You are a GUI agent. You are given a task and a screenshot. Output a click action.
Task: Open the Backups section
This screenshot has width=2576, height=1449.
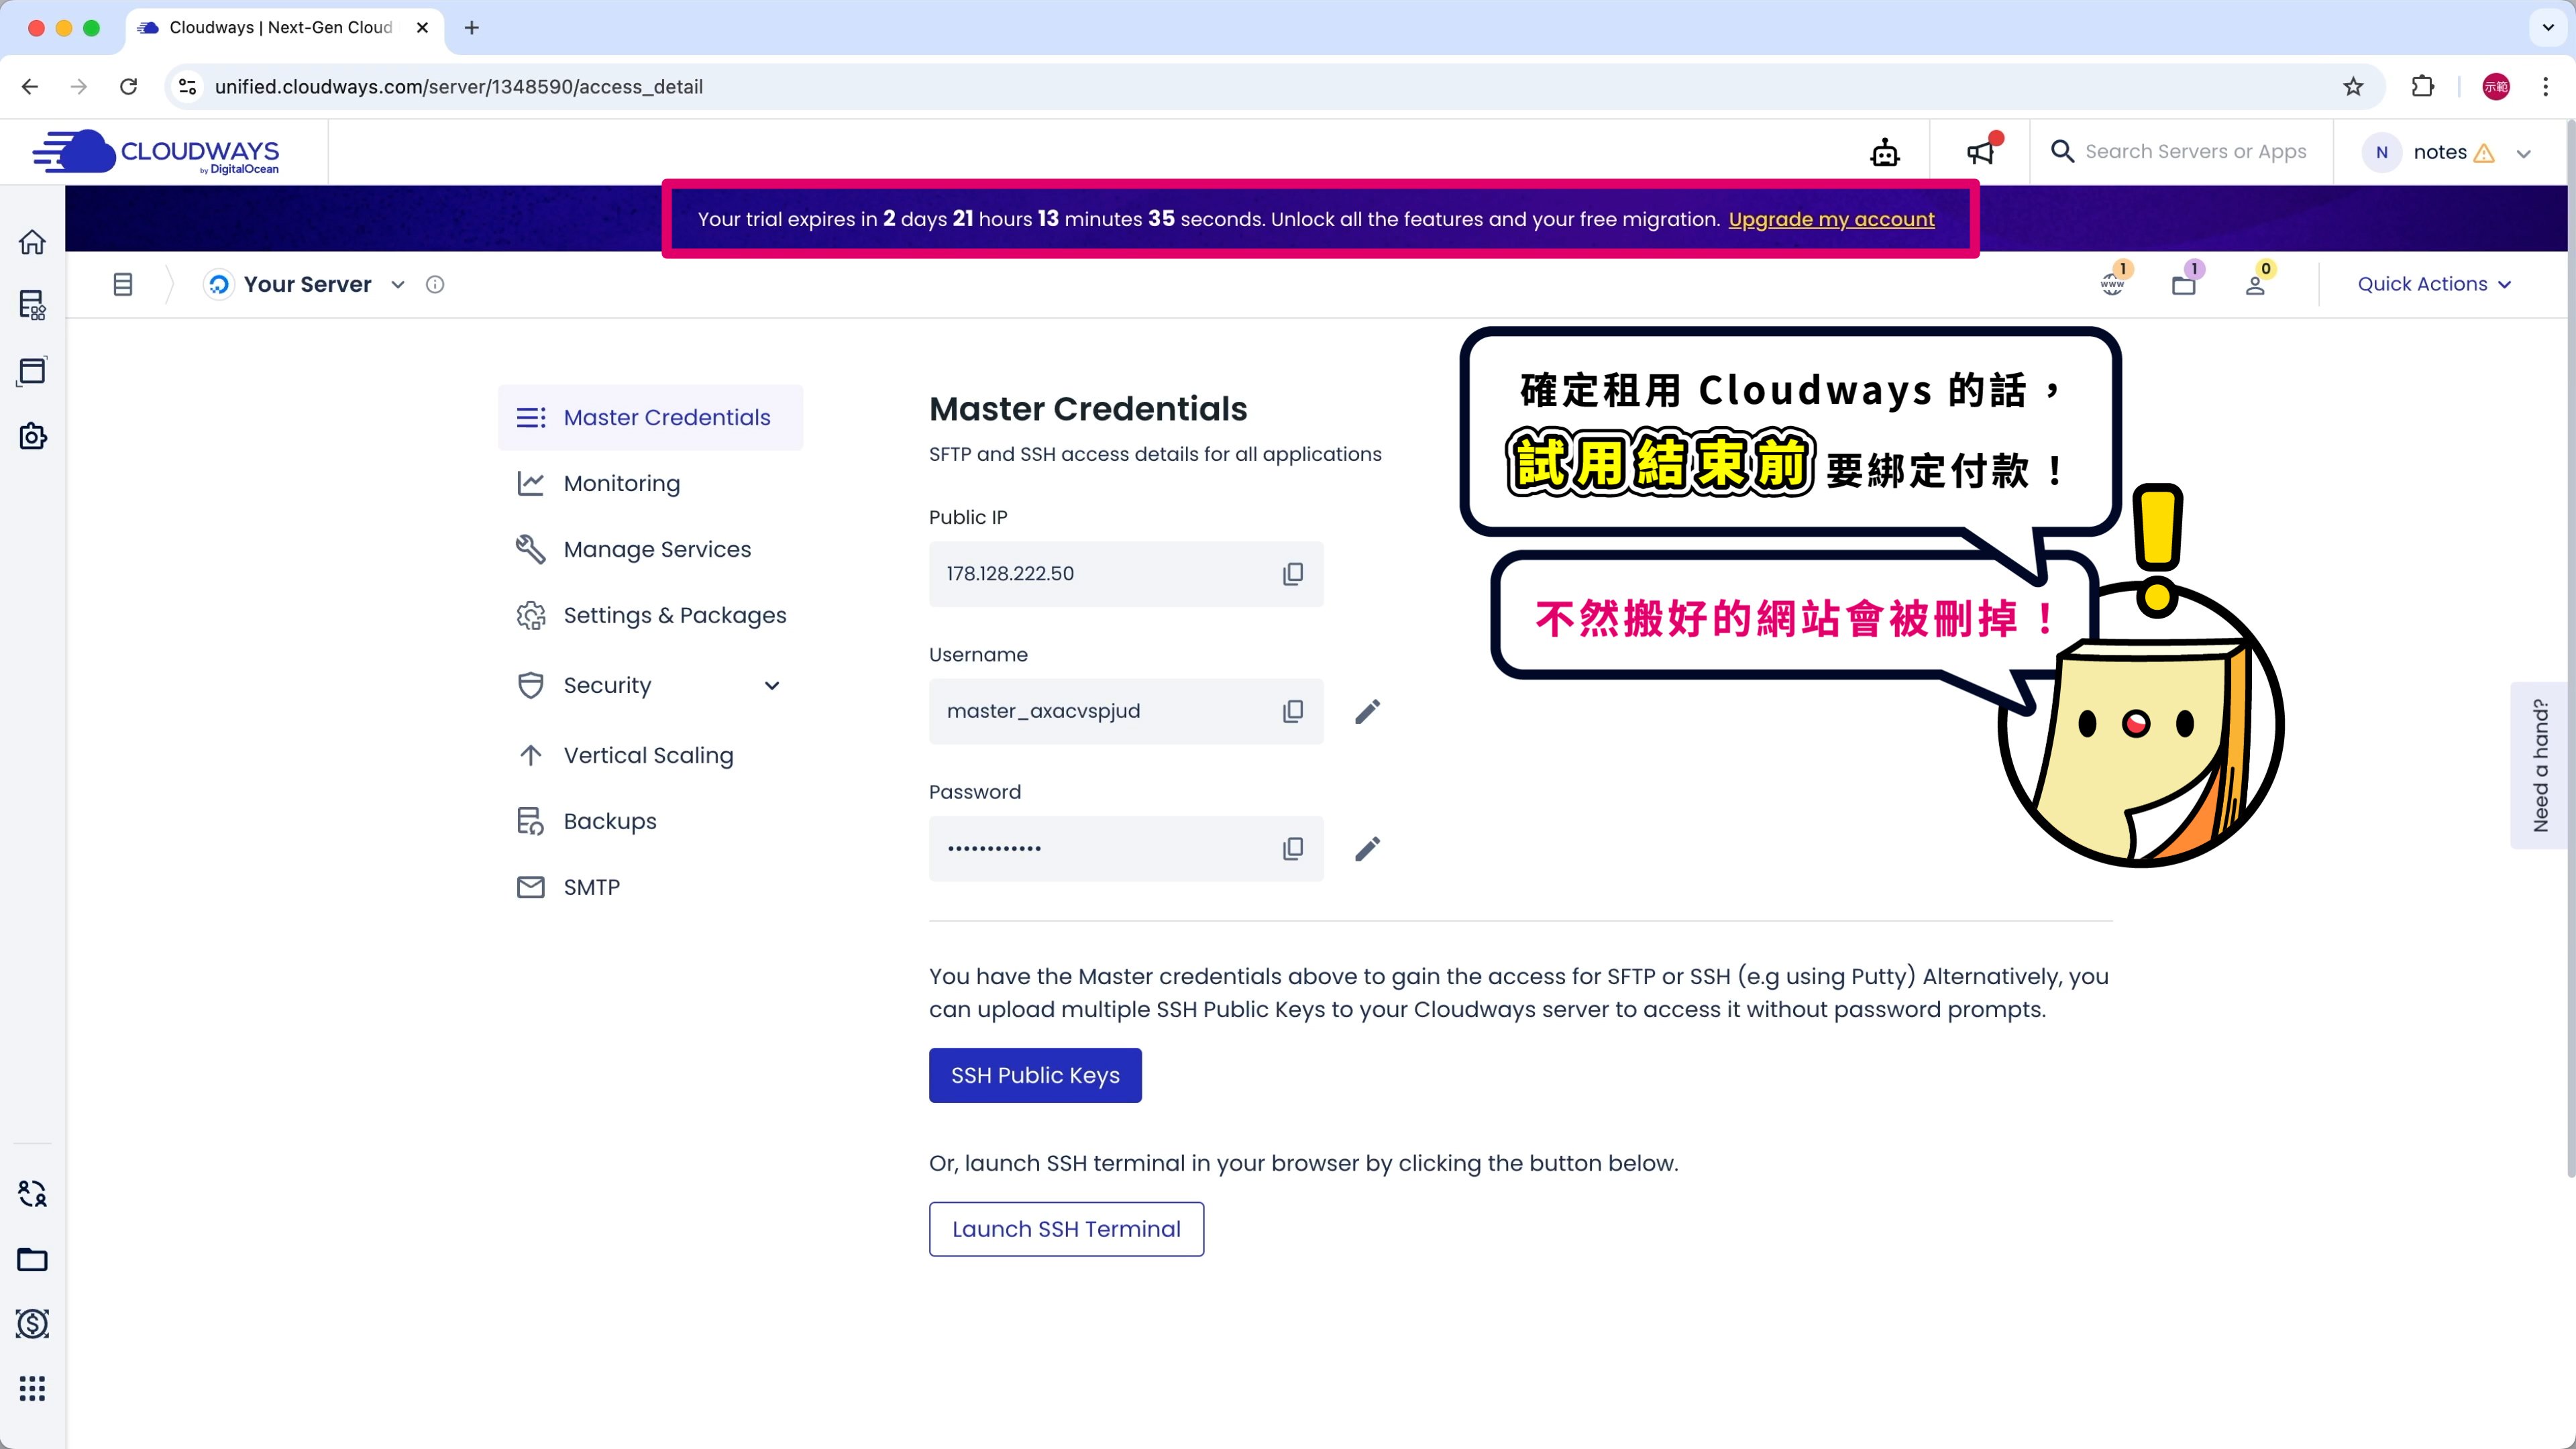610,821
